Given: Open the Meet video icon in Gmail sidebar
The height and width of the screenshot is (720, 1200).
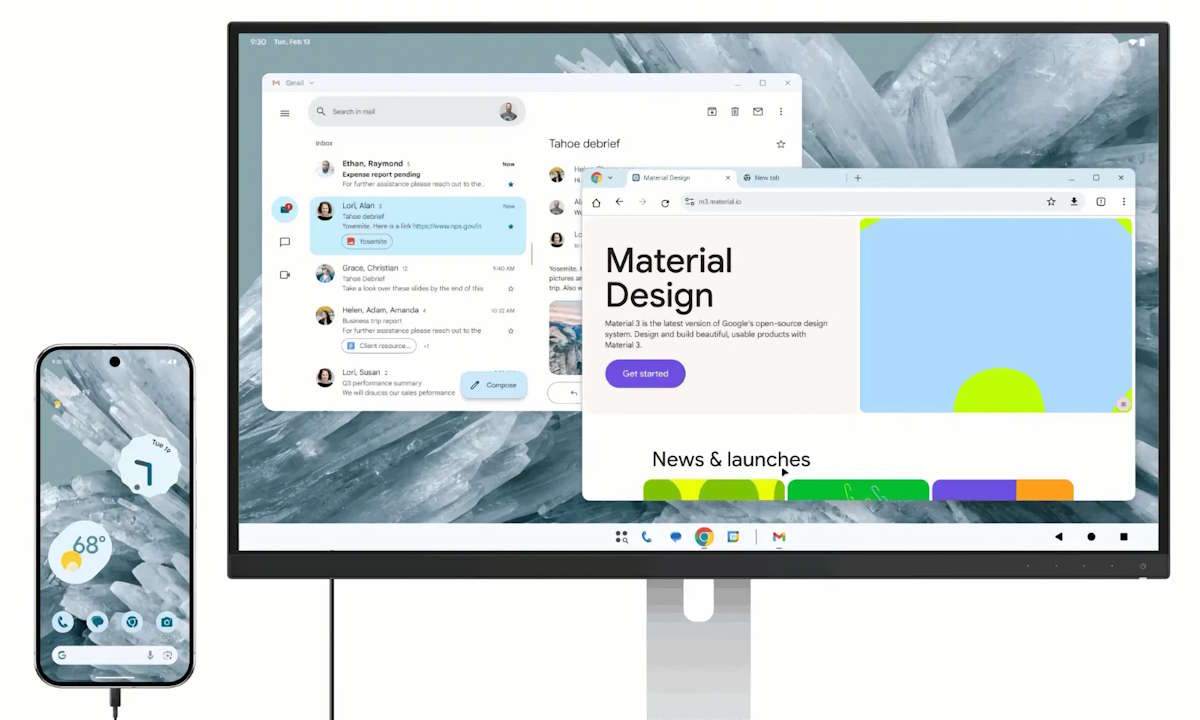Looking at the screenshot, I should (285, 275).
